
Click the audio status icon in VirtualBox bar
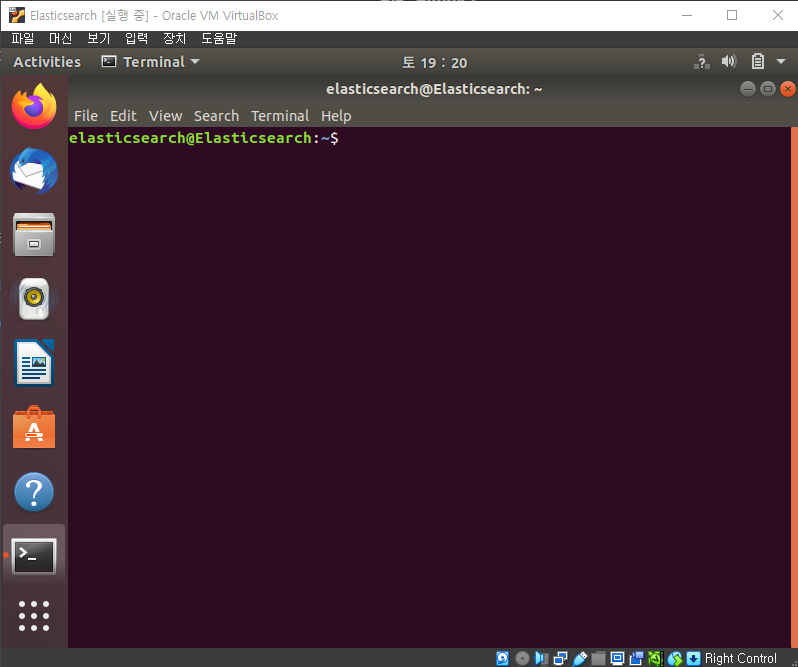coord(542,658)
